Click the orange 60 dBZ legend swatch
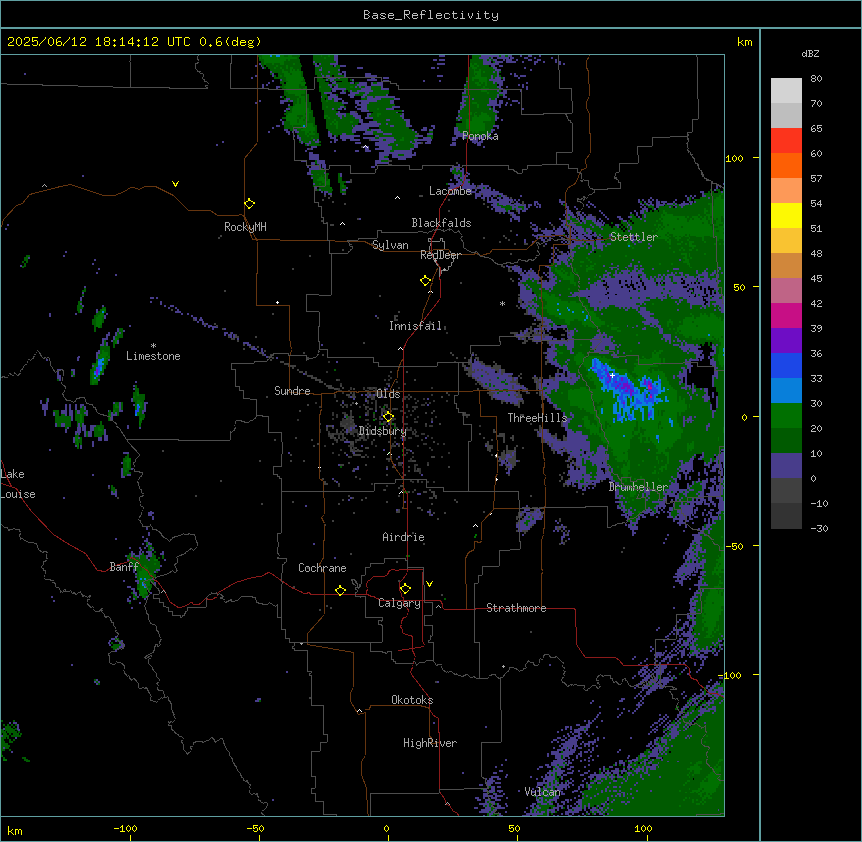 [x=786, y=165]
